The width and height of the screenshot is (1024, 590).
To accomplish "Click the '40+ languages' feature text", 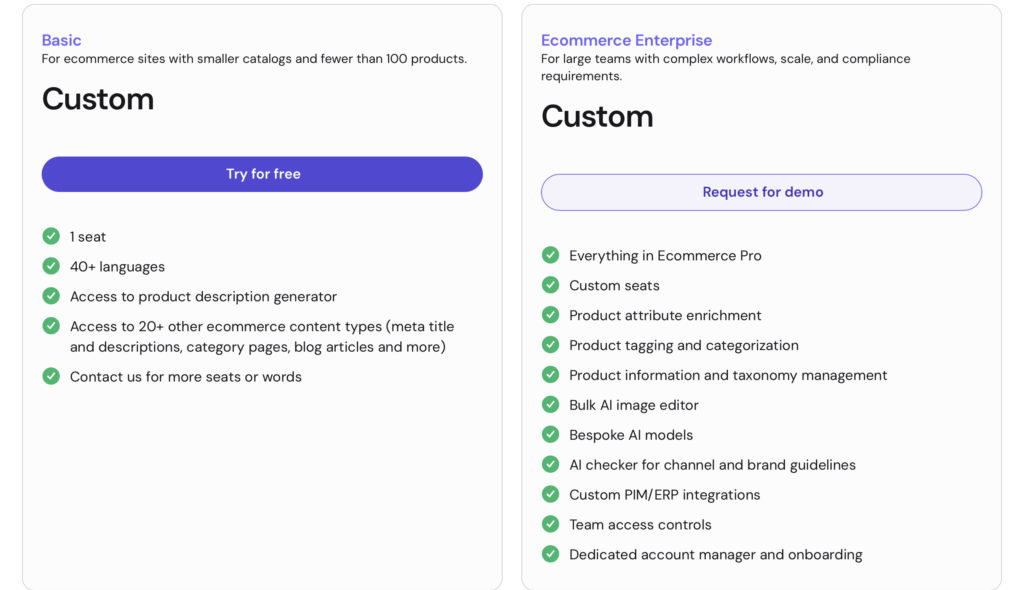I will pos(118,267).
